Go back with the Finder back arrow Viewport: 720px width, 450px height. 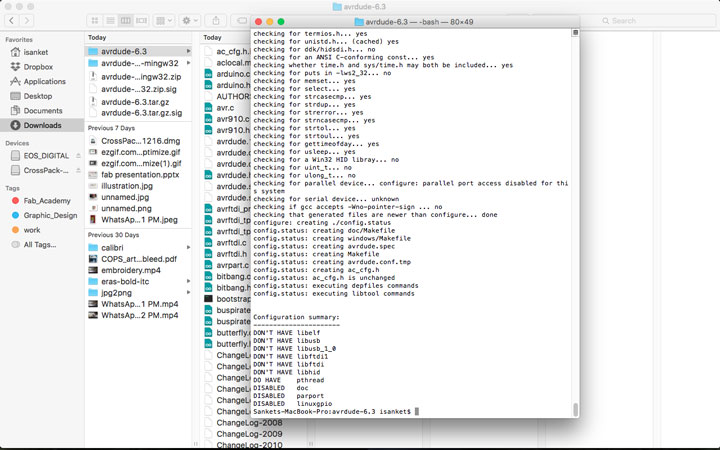point(11,21)
